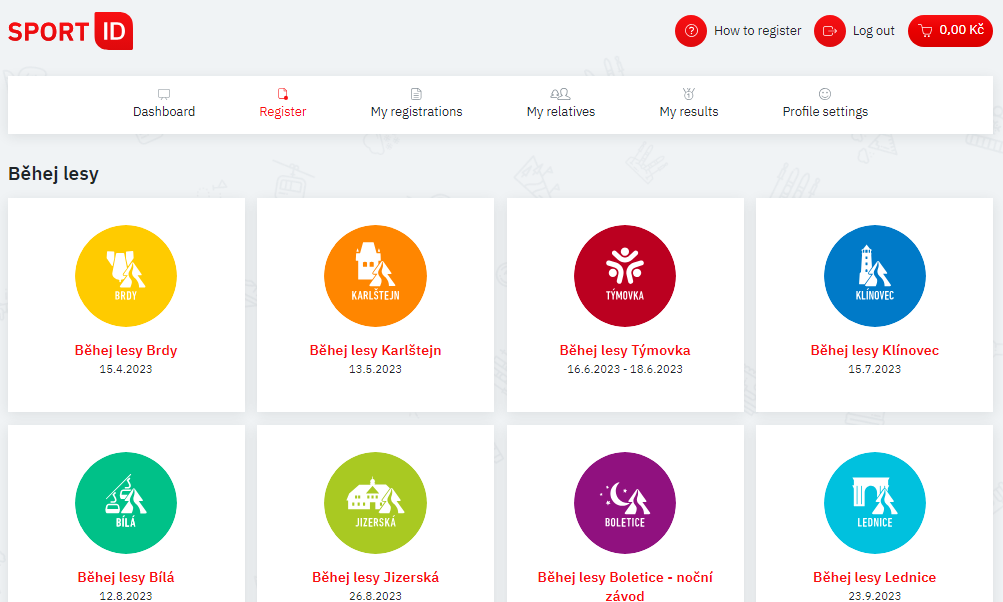Open the Běhej lesy Jizerská link

coord(375,577)
